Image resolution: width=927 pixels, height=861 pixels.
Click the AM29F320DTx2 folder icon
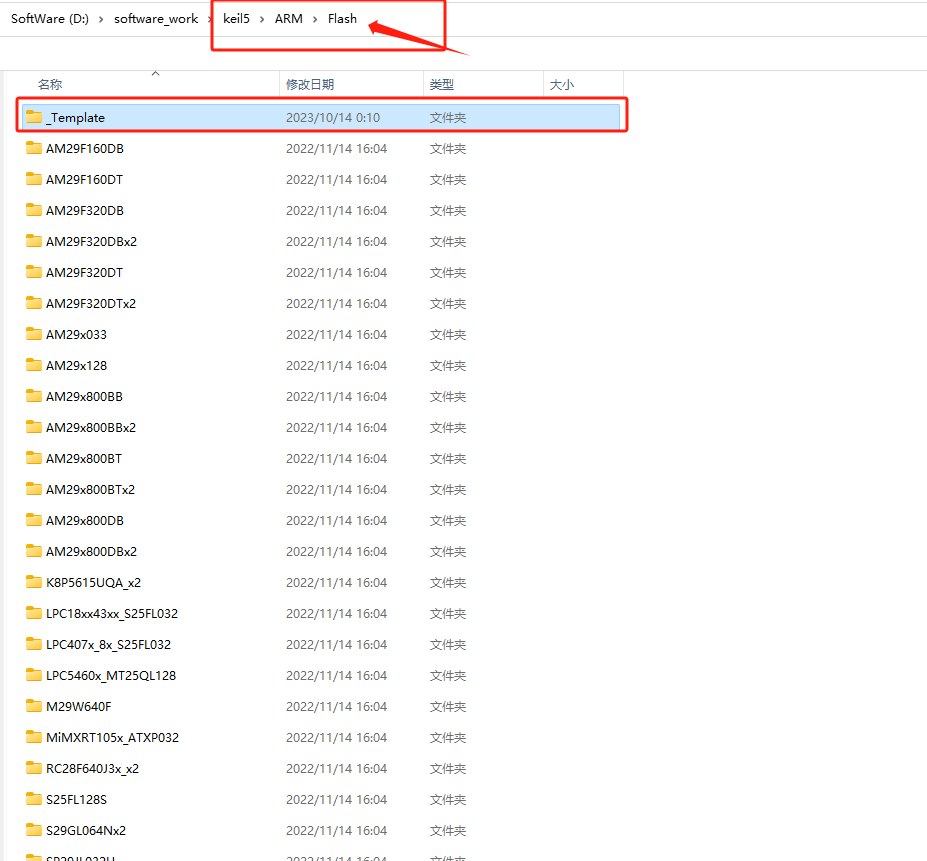click(x=34, y=303)
